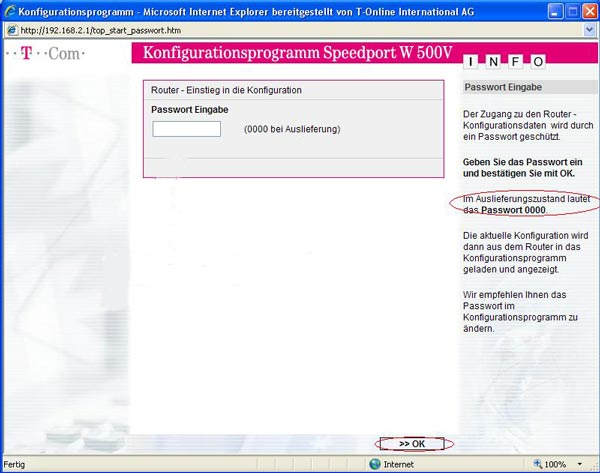The width and height of the screenshot is (600, 473).
Task: Click the URL in the address bar
Action: (x=101, y=30)
